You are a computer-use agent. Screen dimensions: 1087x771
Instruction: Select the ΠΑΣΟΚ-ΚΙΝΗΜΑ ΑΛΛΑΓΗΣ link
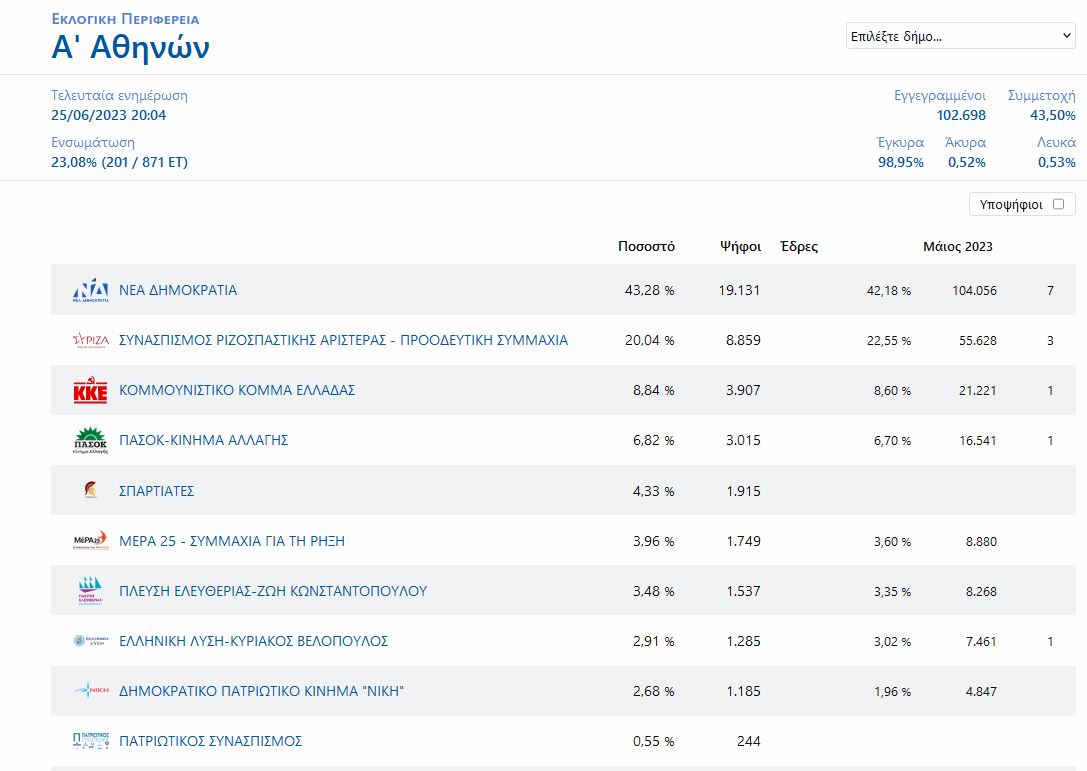pos(204,440)
